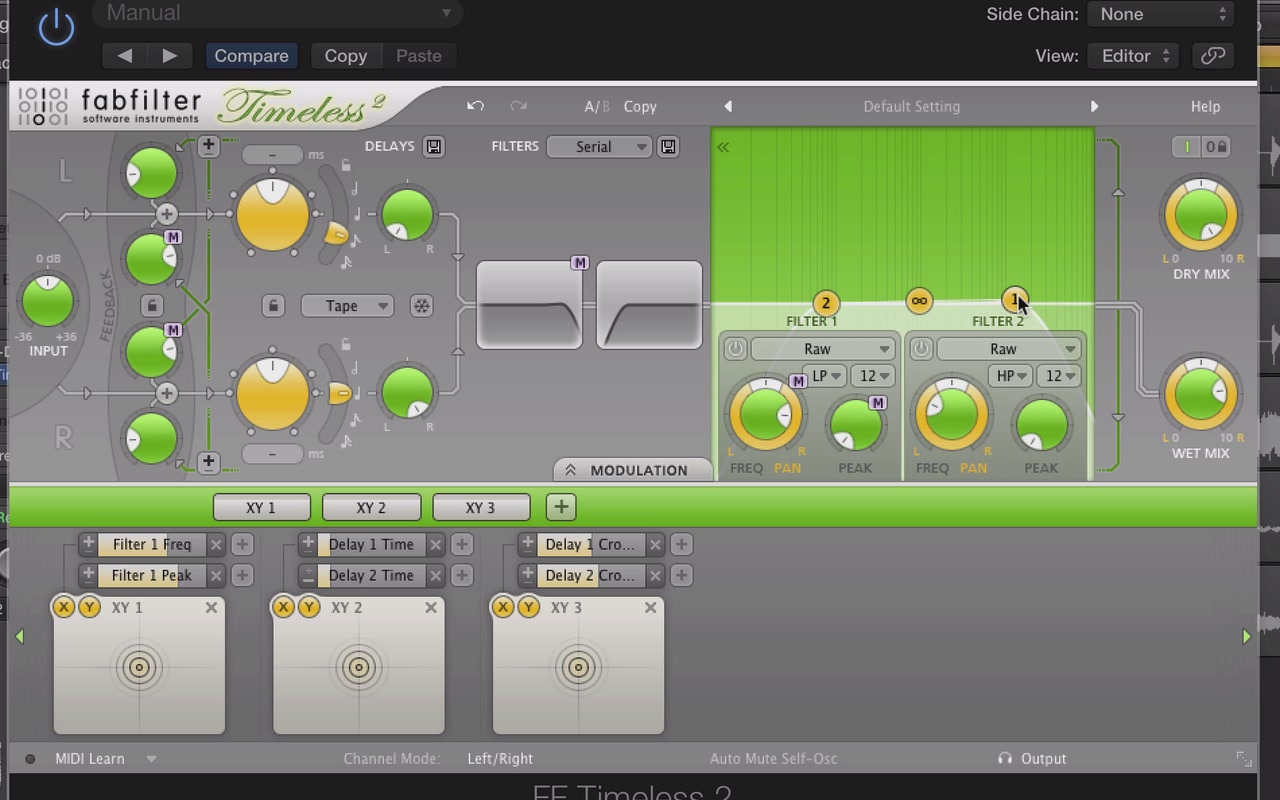Close the XY 2 controller panel
The width and height of the screenshot is (1280, 800).
click(x=431, y=607)
